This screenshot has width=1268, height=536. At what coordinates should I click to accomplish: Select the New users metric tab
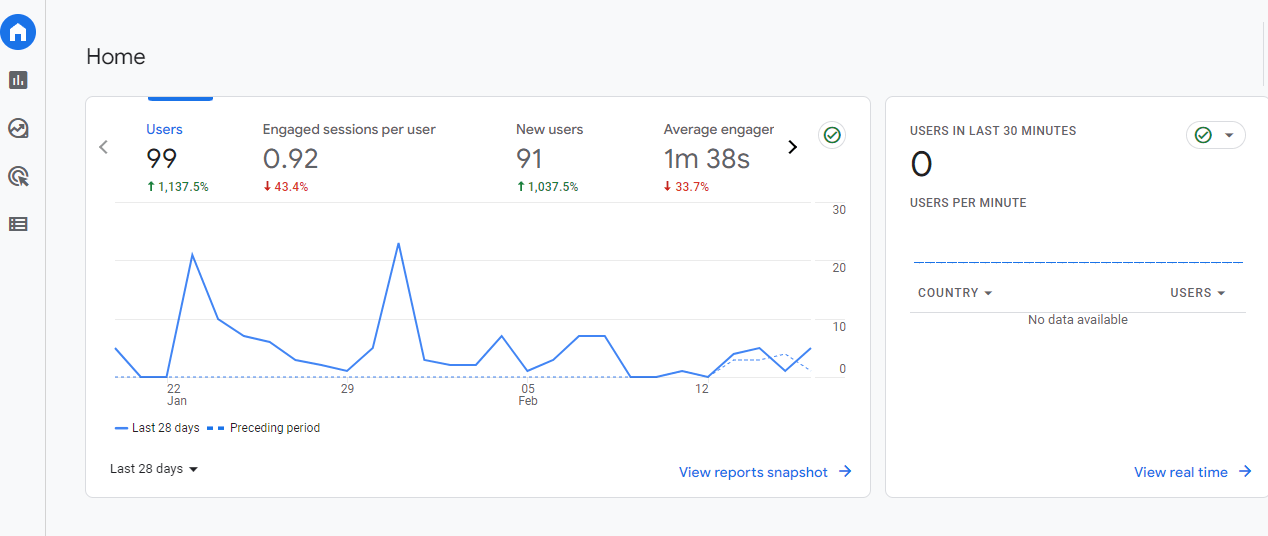pyautogui.click(x=549, y=130)
